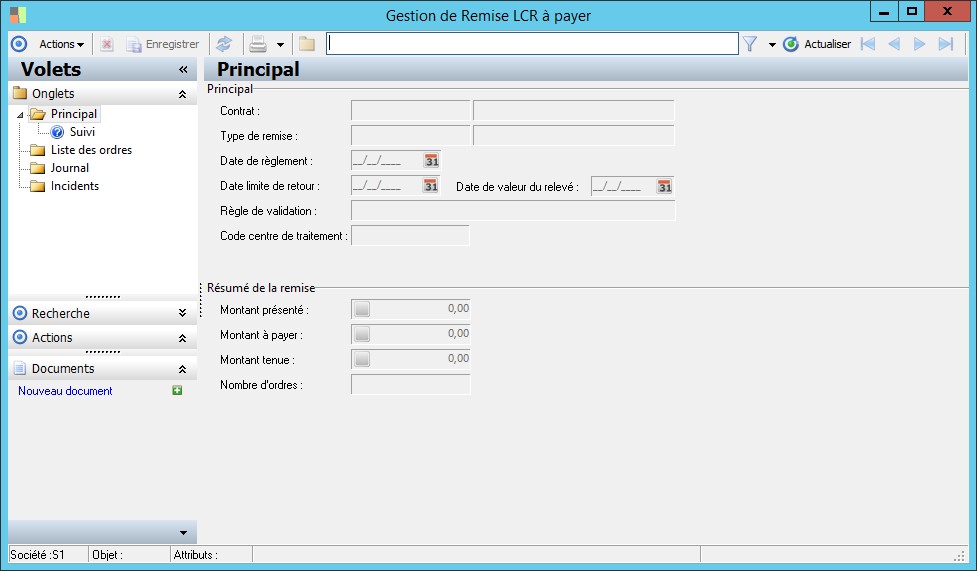Open the Journal folder item

(x=69, y=168)
